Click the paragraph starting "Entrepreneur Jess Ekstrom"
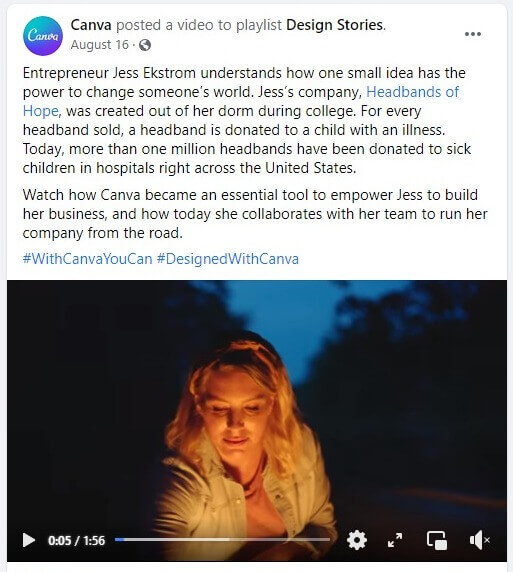 pyautogui.click(x=247, y=120)
